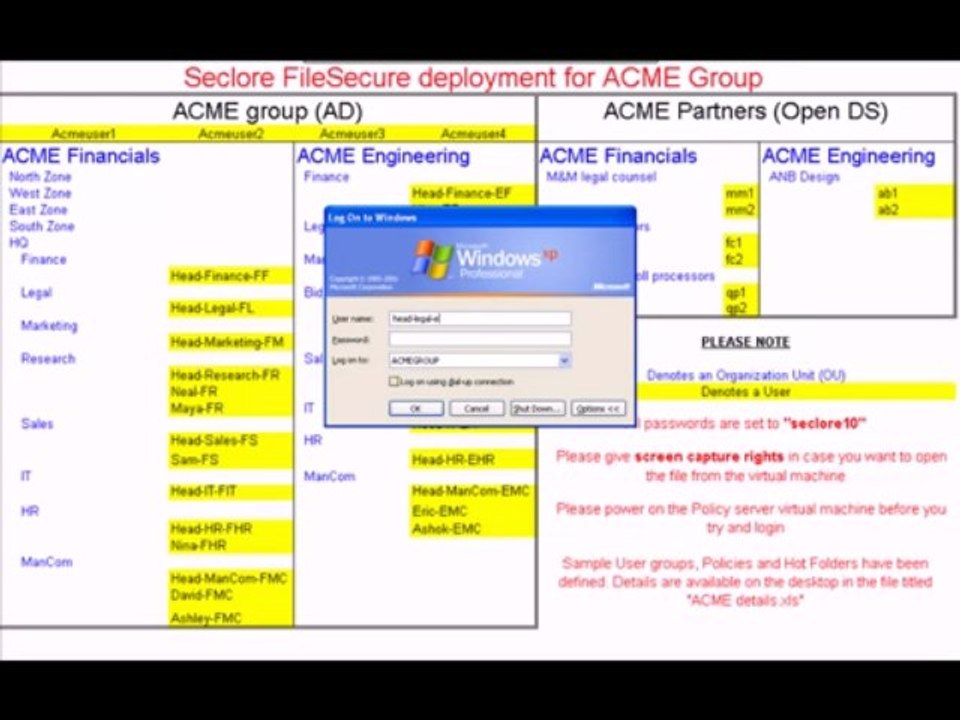Click Acmeuser3 in the yellow bar
960x720 pixels.
pos(352,133)
